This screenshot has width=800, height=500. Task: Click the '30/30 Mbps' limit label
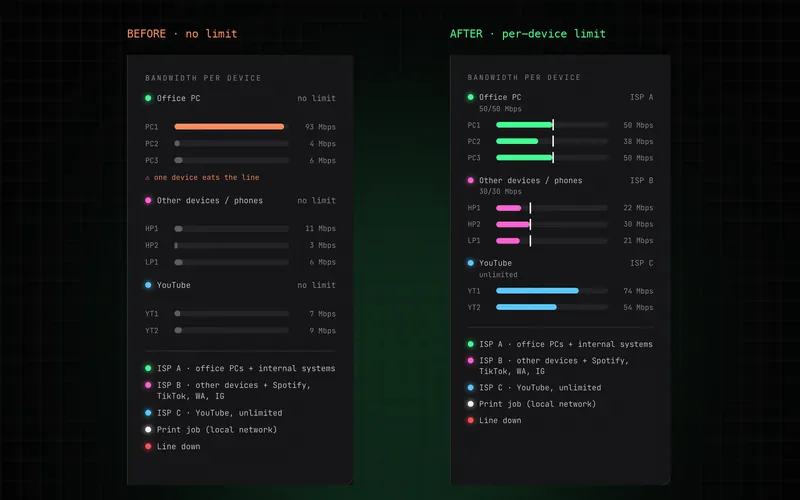click(x=500, y=191)
